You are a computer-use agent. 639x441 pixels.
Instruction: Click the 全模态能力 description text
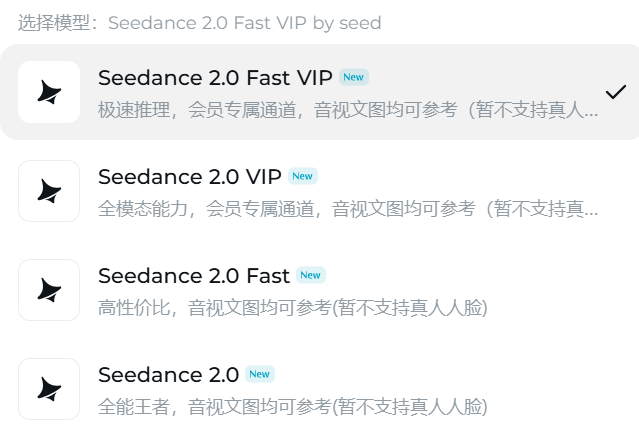tap(348, 209)
